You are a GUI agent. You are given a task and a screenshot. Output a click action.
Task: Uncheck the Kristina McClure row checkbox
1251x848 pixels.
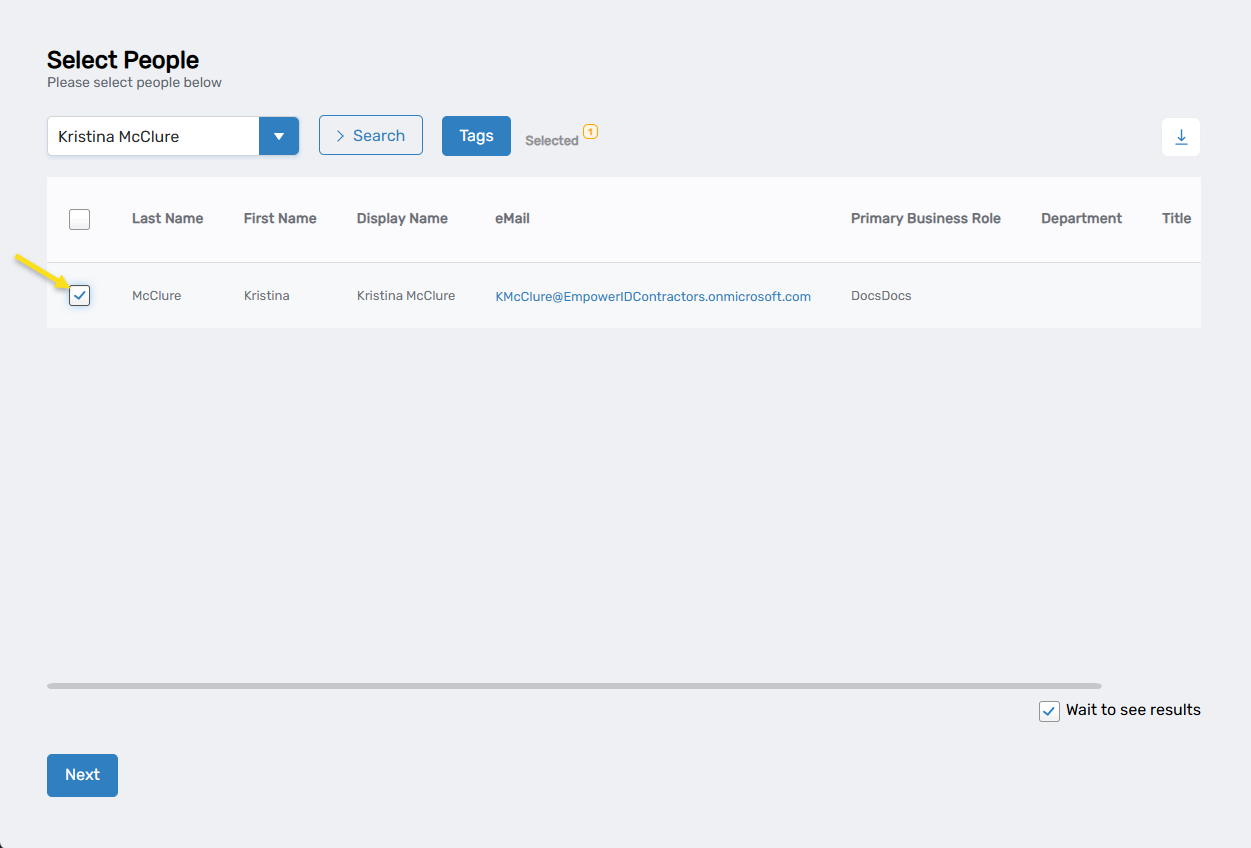tap(80, 295)
